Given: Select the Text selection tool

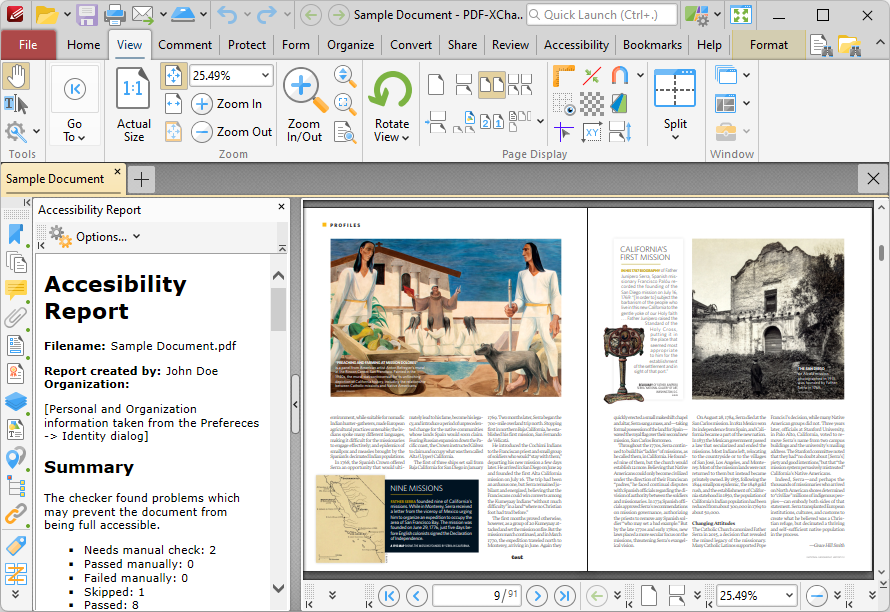Looking at the screenshot, I should 16,104.
